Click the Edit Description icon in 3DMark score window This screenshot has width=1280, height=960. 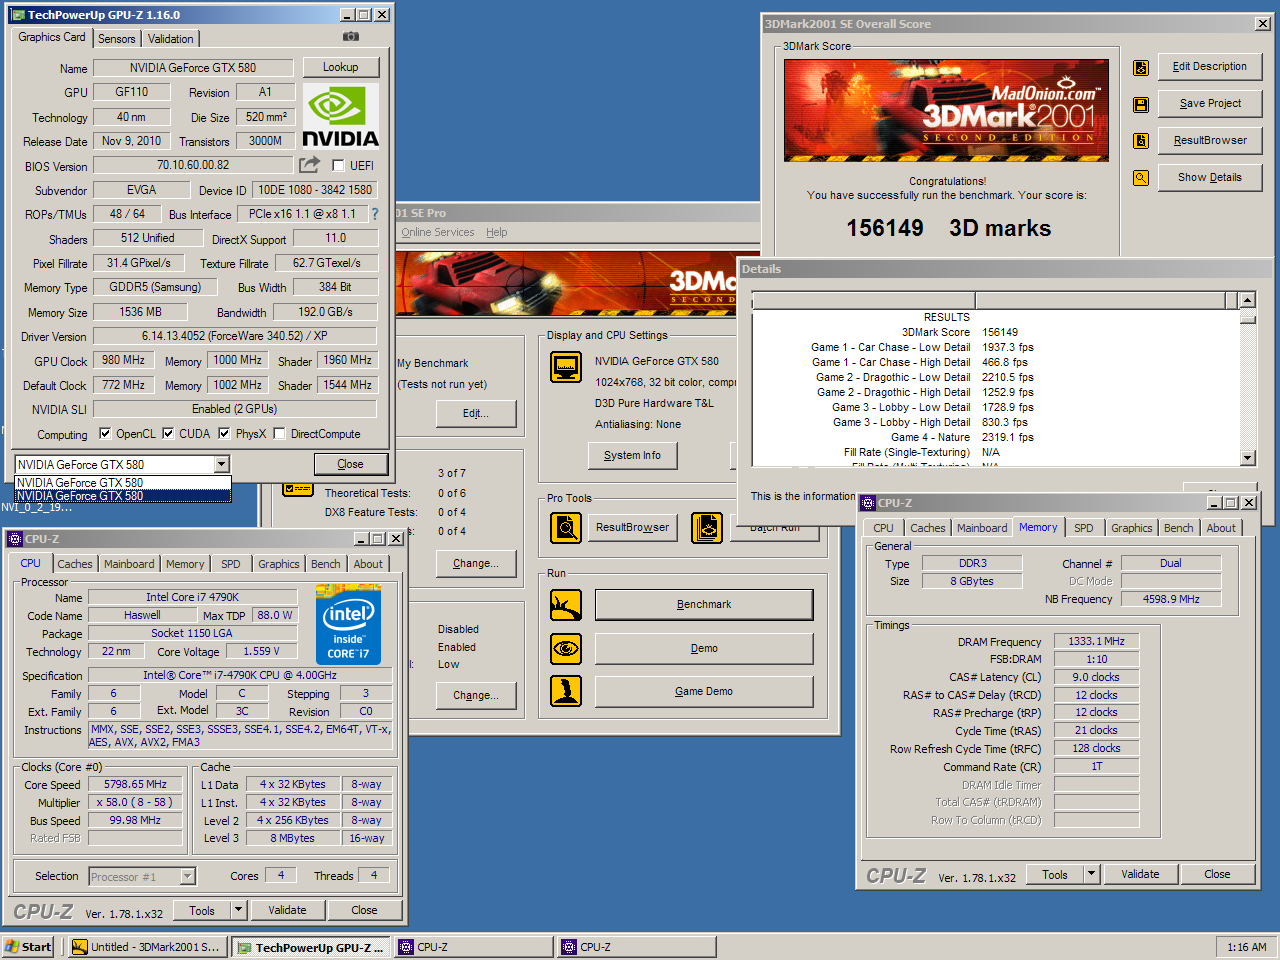coord(1141,68)
